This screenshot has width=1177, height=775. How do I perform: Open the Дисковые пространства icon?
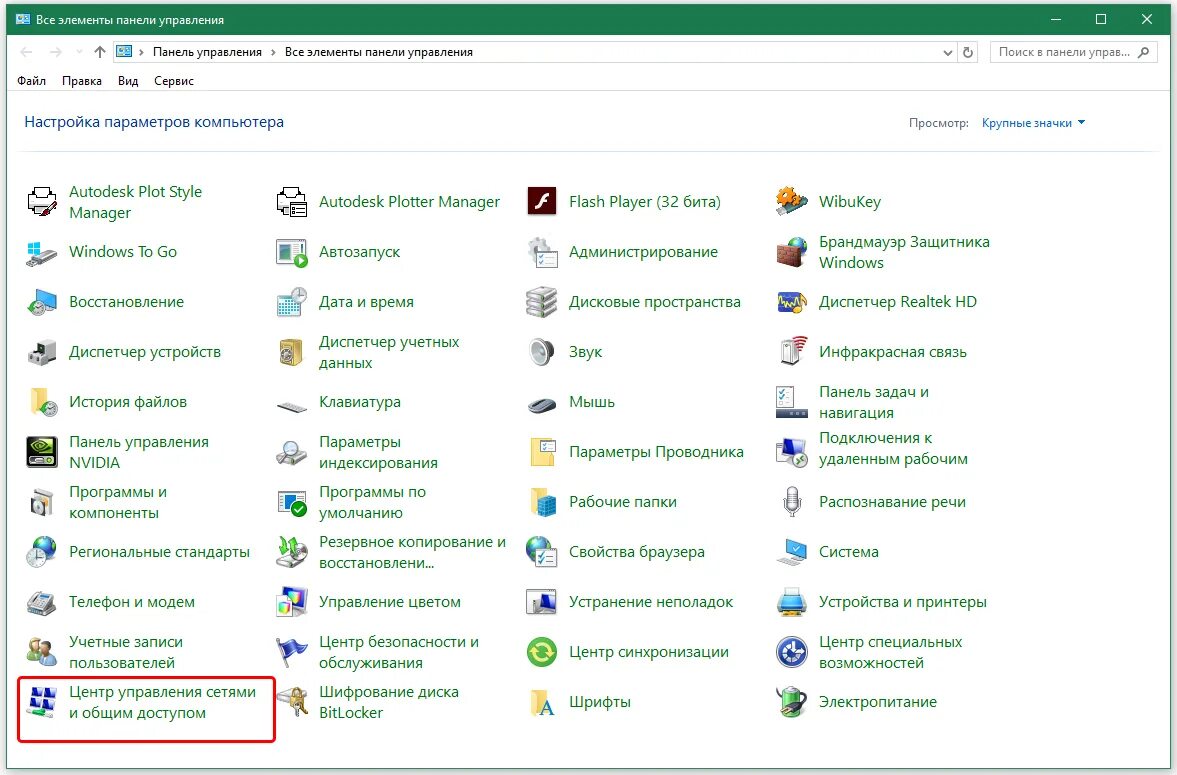point(542,302)
